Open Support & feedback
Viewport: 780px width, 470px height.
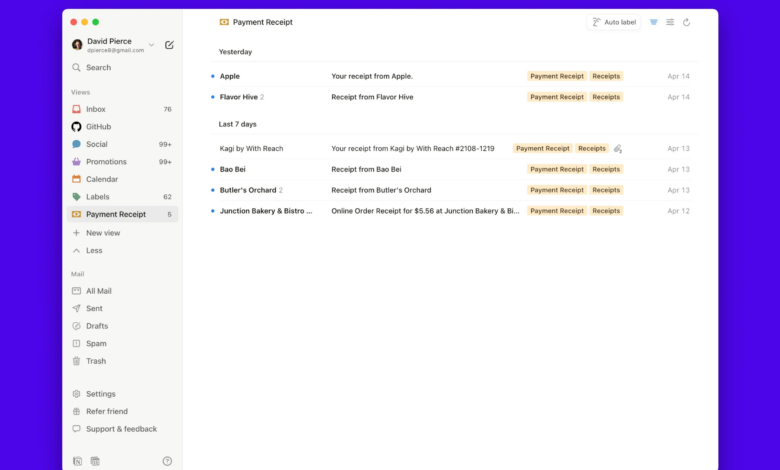pyautogui.click(x=122, y=429)
